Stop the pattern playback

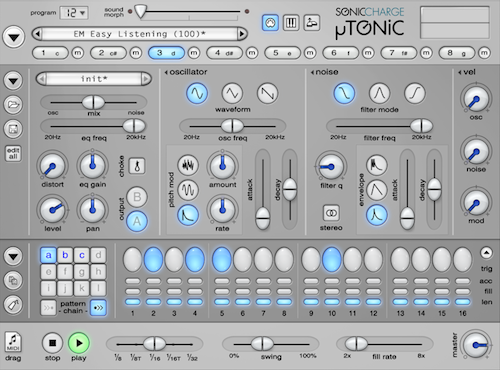point(52,343)
